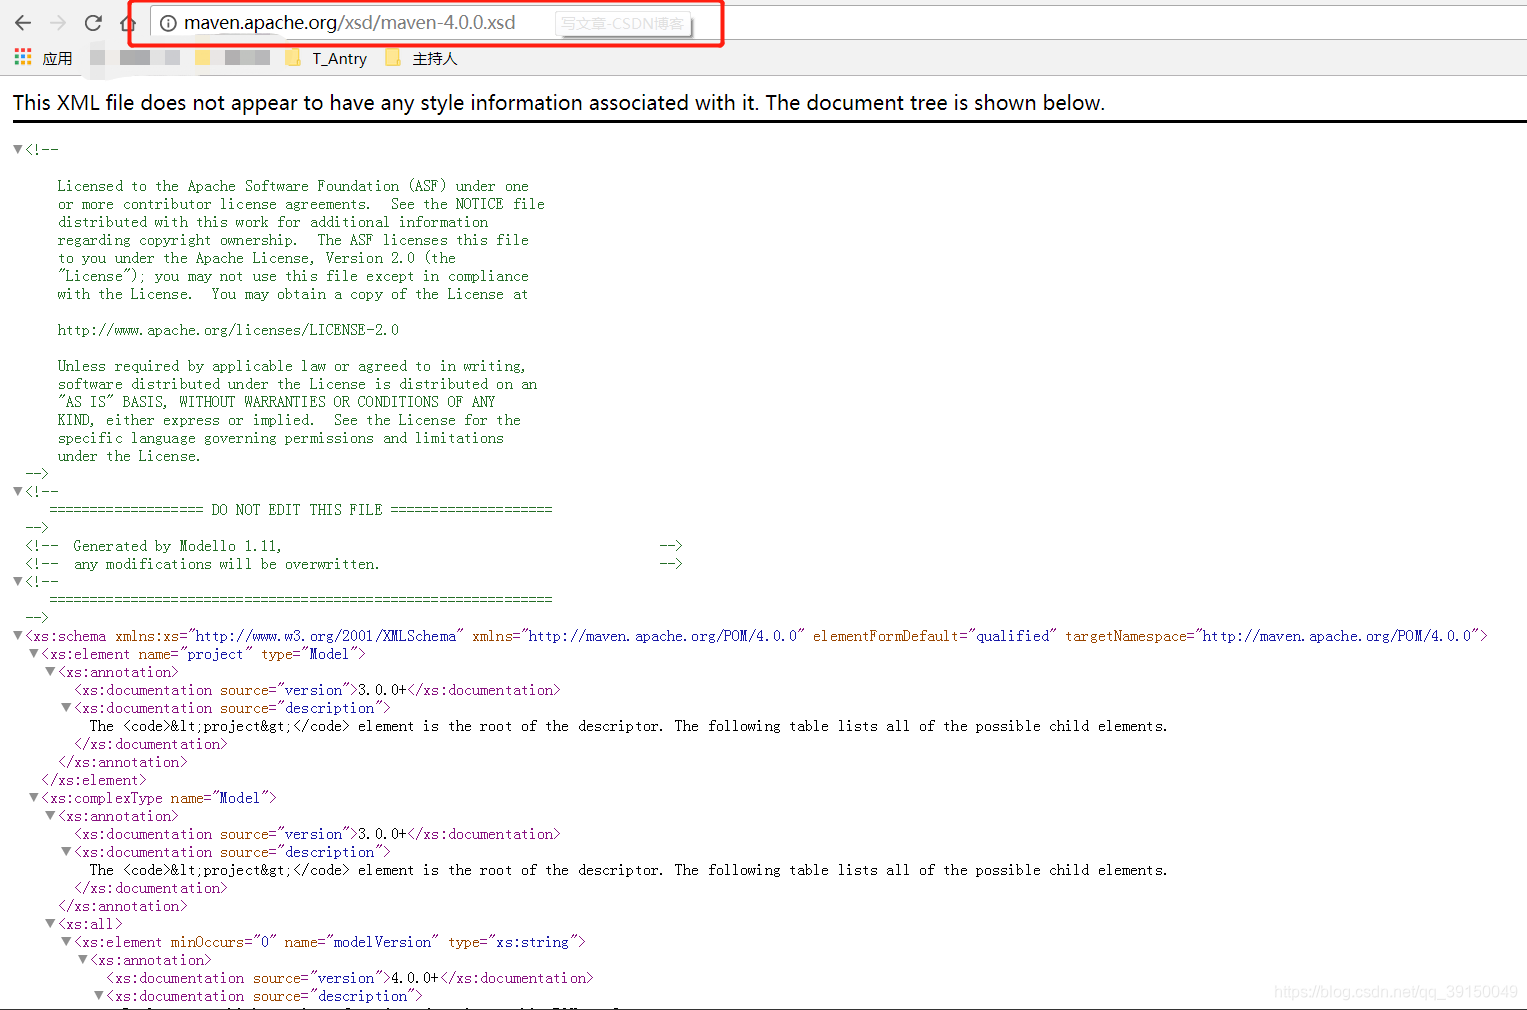Click "Generated by Modello 1.11," comment text
This screenshot has height=1010, width=1527.
(177, 546)
